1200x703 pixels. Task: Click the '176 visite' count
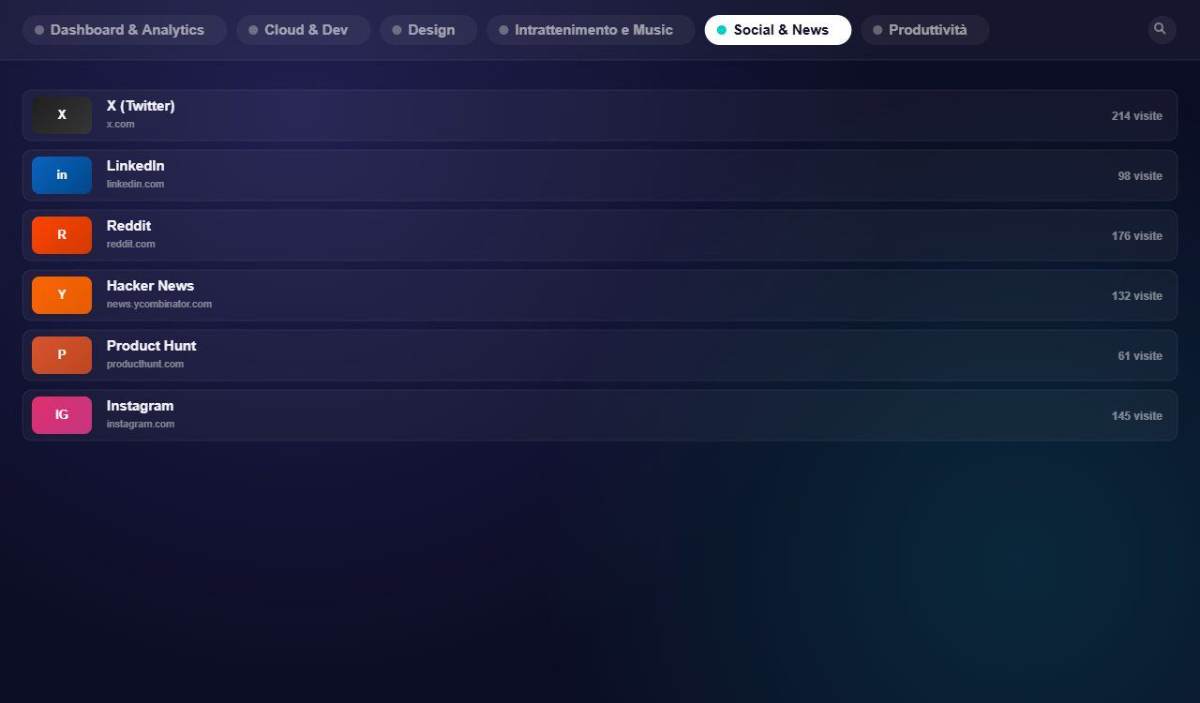click(1137, 236)
